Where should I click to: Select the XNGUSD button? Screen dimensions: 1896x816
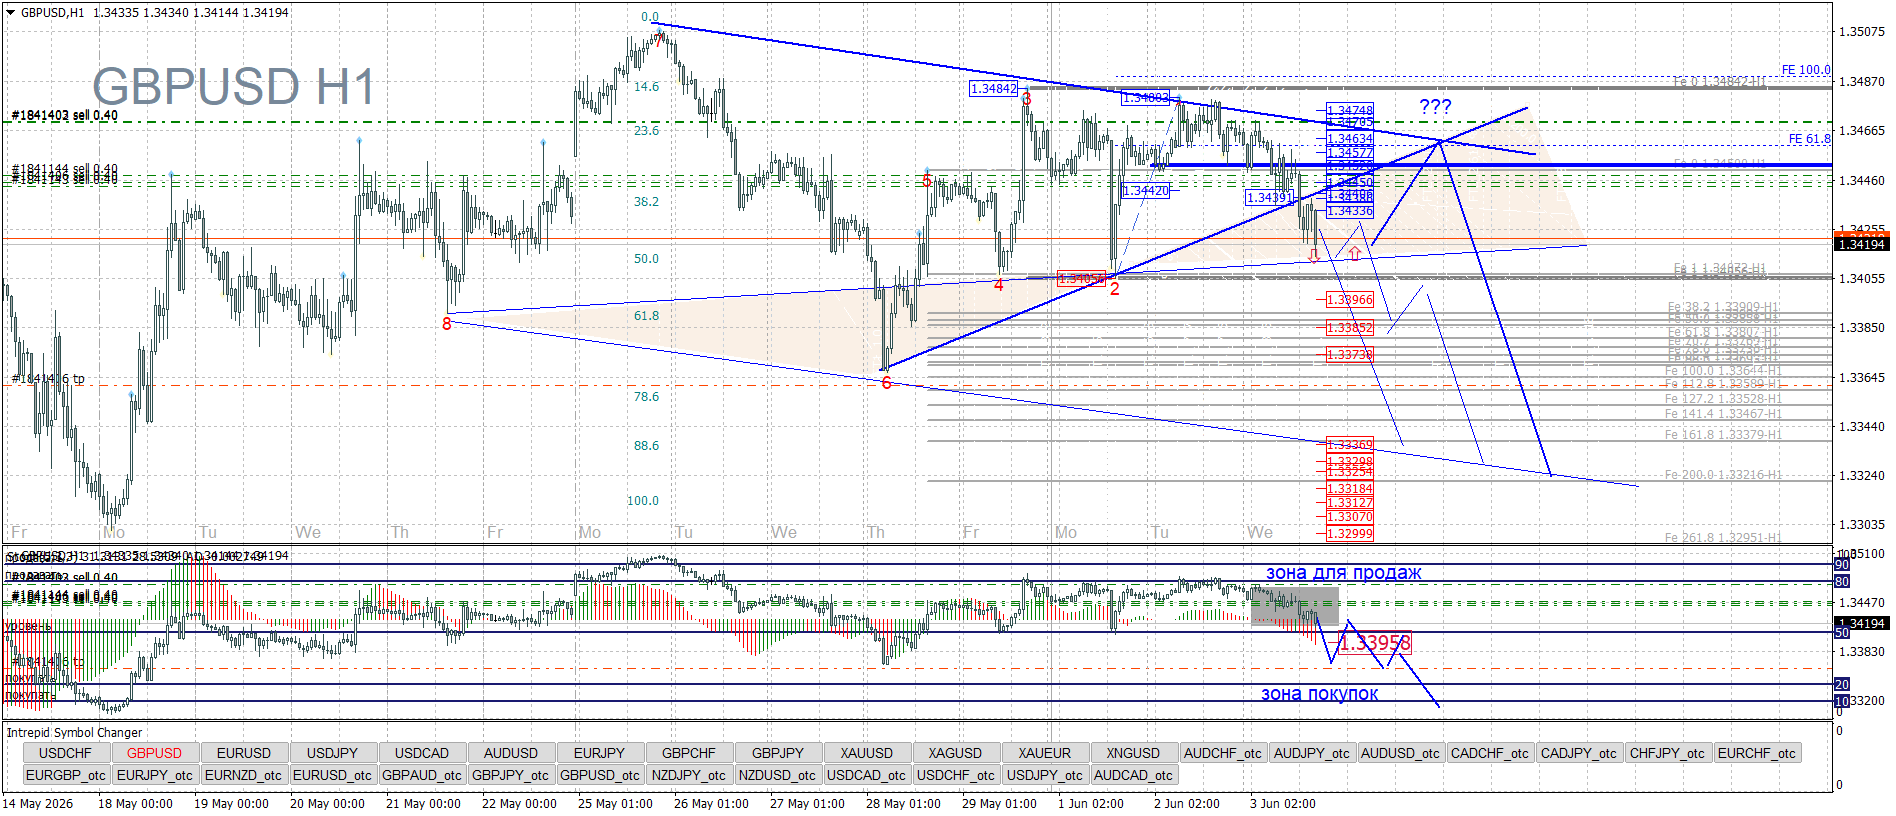coord(1134,753)
